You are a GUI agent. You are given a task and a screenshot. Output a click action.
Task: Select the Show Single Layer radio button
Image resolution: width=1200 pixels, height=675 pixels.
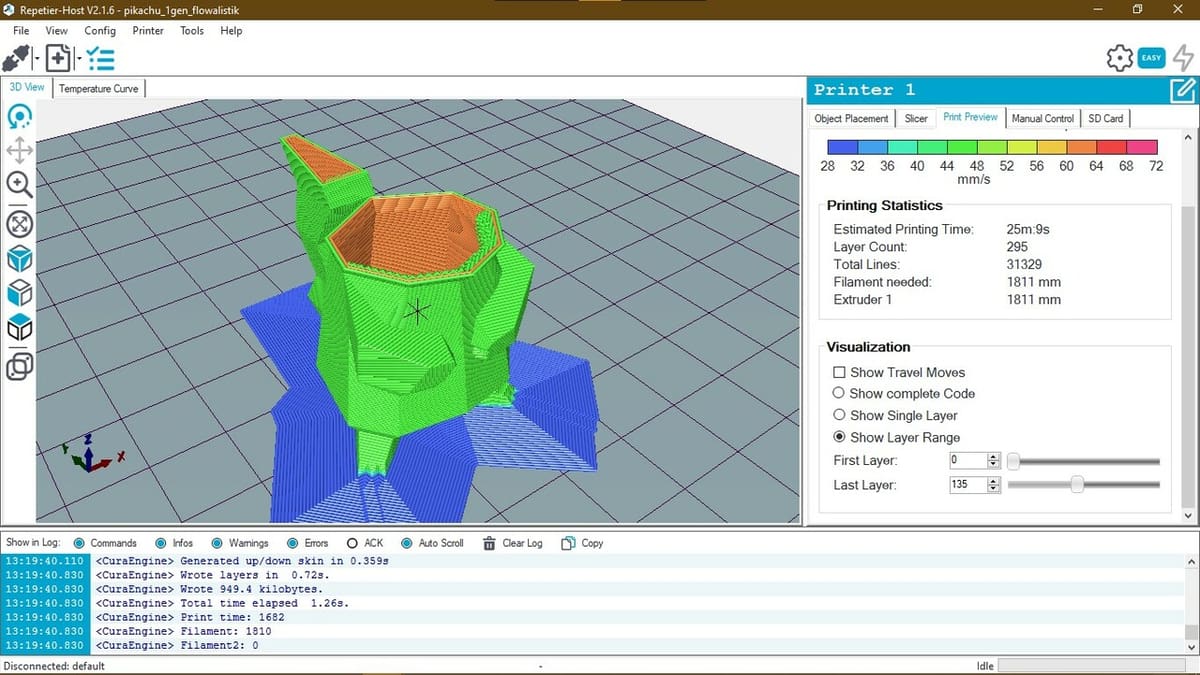(839, 415)
